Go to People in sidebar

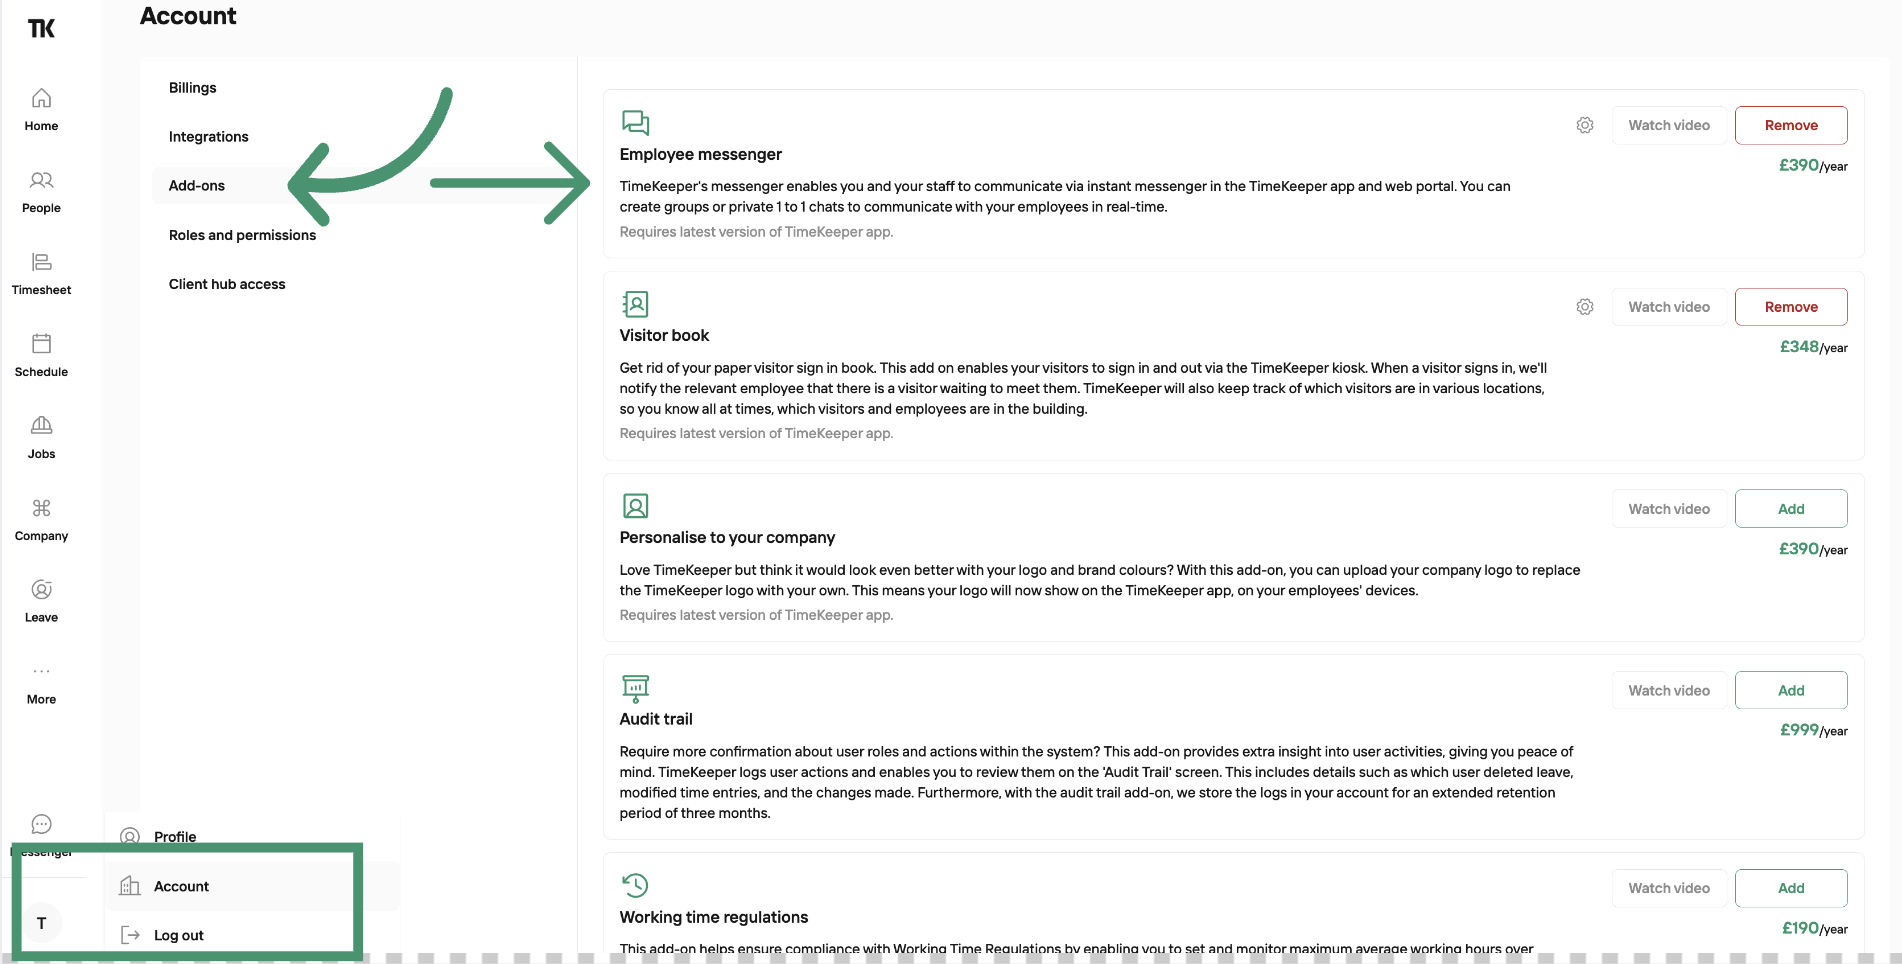point(41,180)
